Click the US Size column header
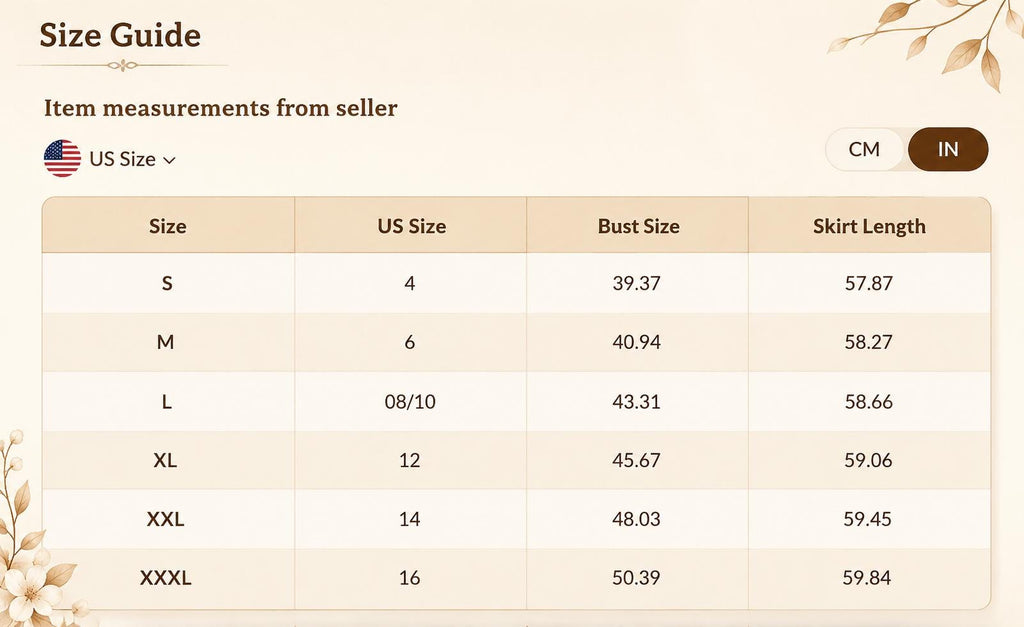The image size is (1024, 627). [411, 226]
